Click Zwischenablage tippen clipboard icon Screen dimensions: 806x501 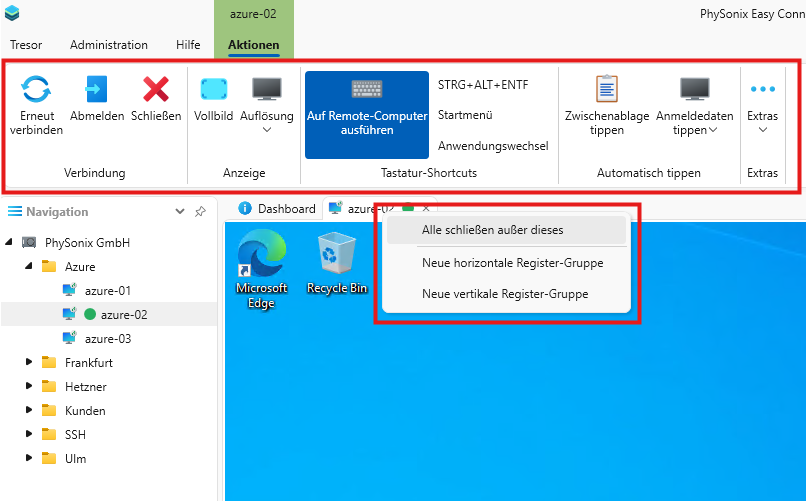[x=607, y=90]
